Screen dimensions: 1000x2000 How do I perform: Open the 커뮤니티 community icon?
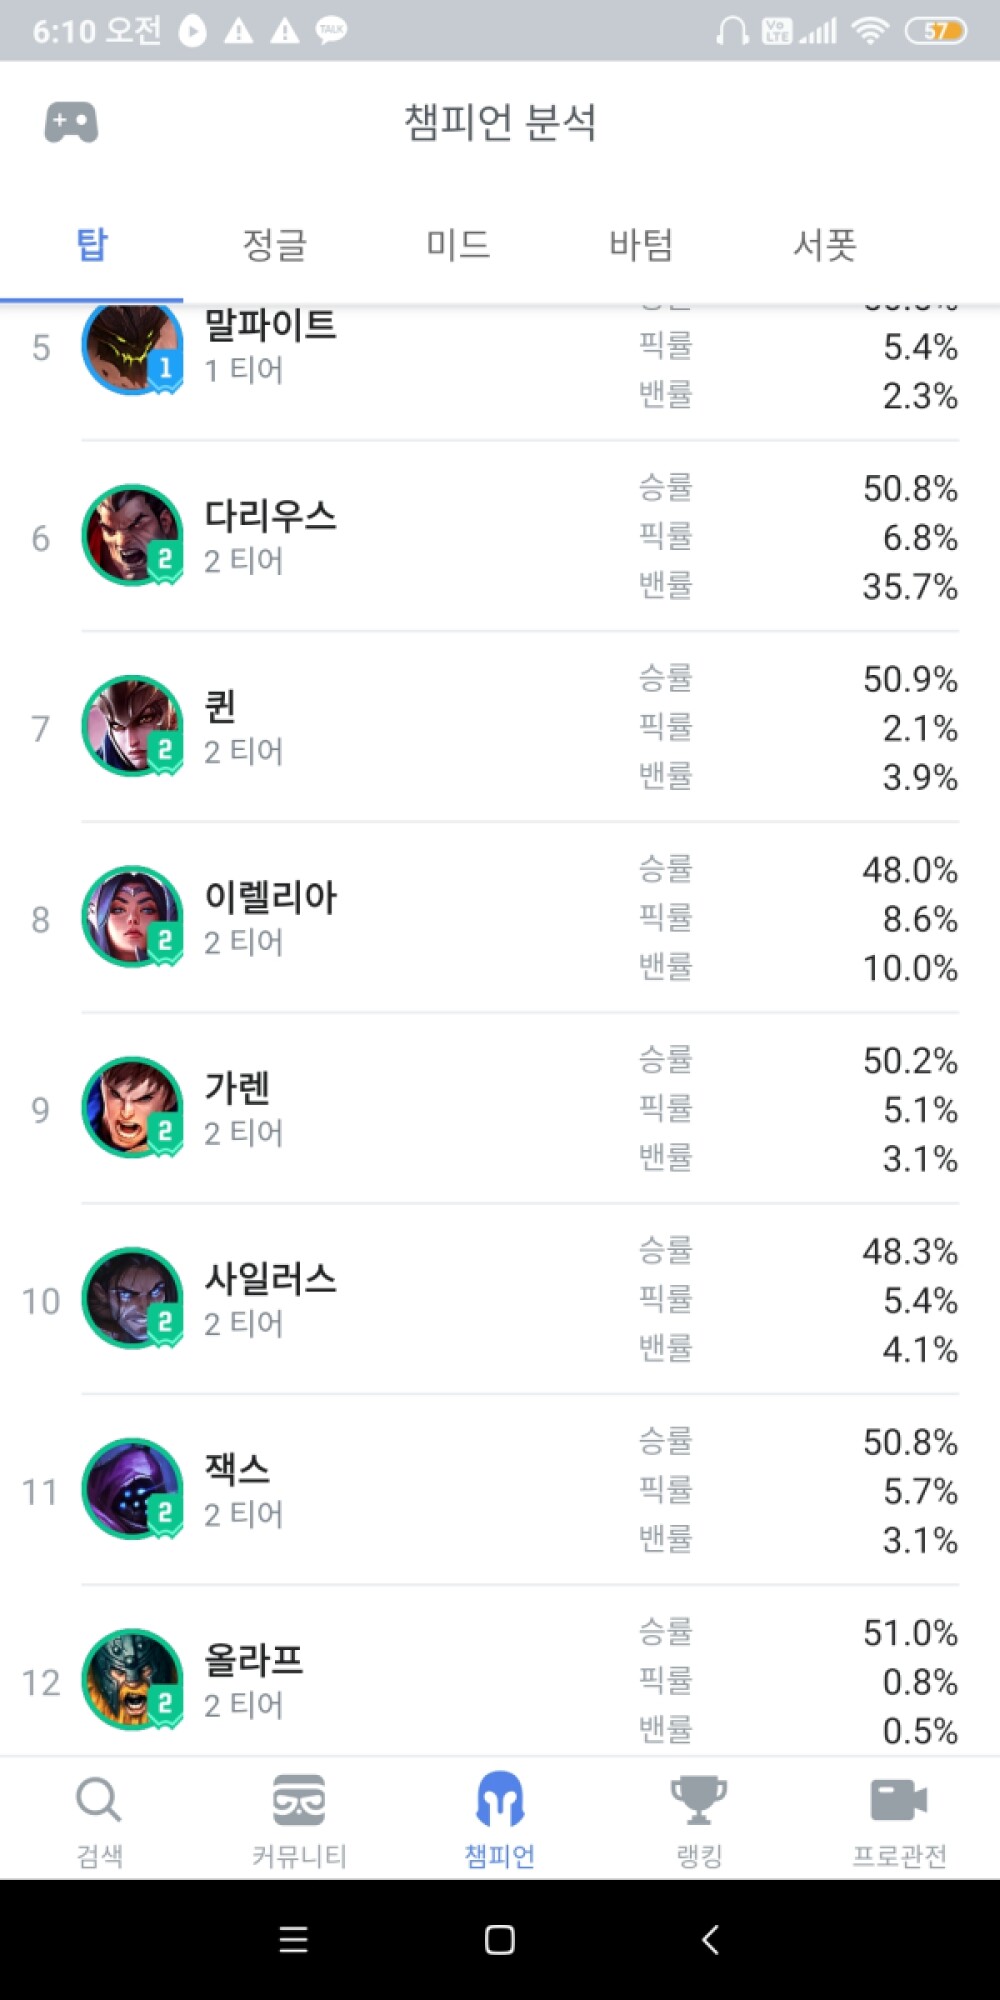[x=299, y=1801]
